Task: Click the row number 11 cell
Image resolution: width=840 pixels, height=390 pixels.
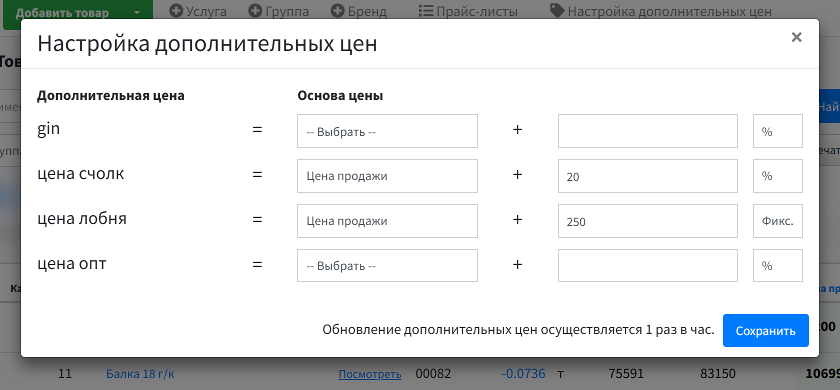Action: point(64,373)
